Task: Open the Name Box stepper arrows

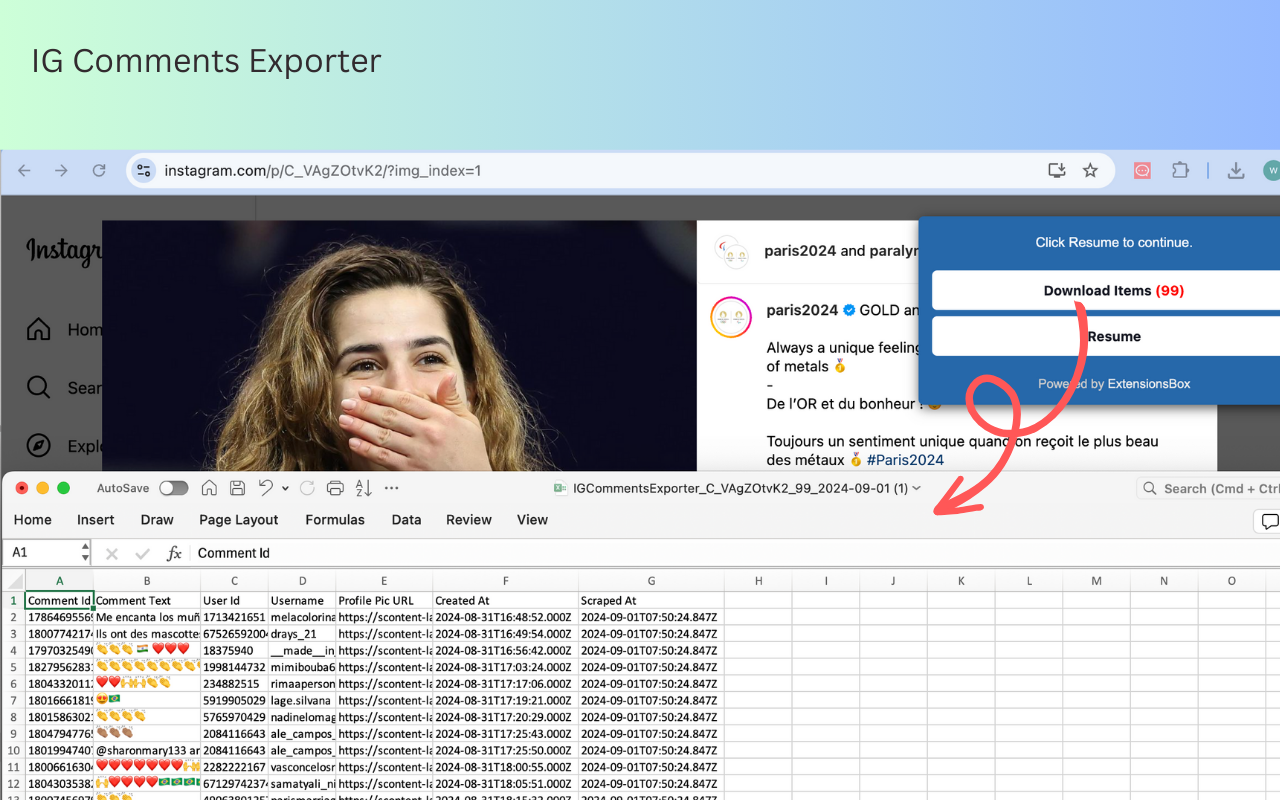Action: pos(84,553)
